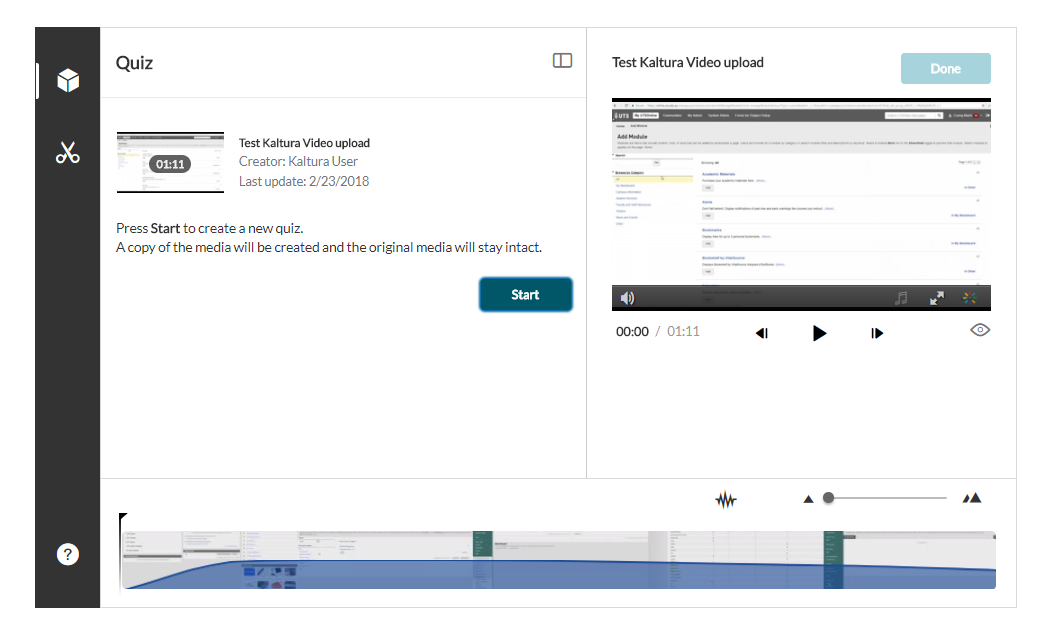The image size is (1054, 629).
Task: Zoom in timeline with large triangles
Action: click(x=971, y=498)
